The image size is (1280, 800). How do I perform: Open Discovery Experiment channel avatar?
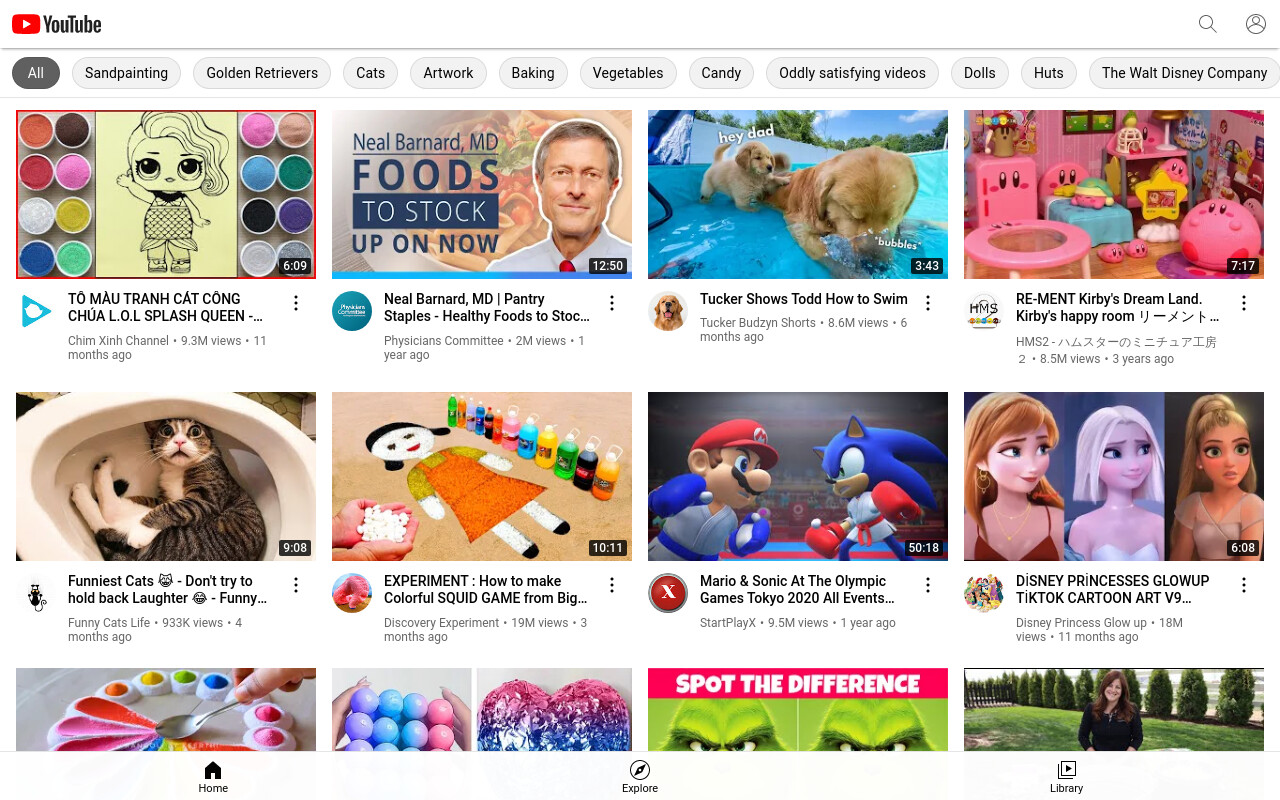(x=352, y=593)
